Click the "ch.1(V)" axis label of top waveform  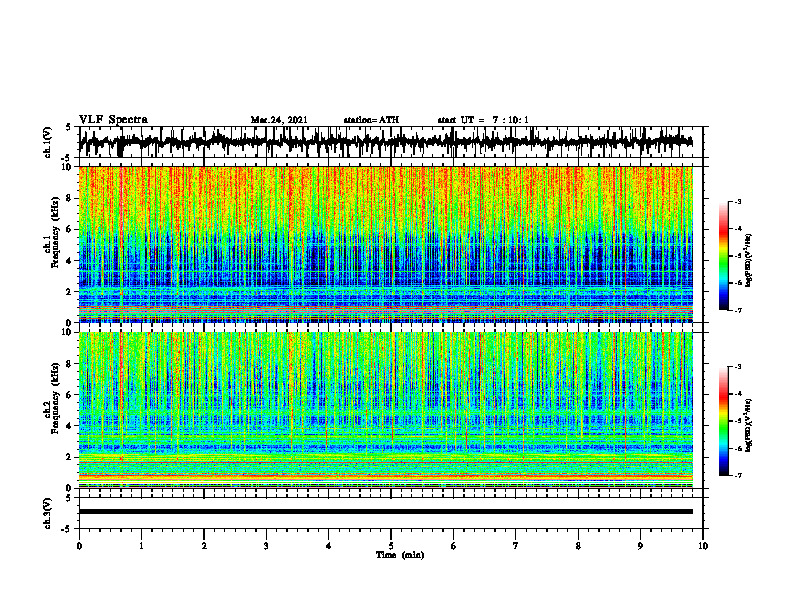click(48, 142)
